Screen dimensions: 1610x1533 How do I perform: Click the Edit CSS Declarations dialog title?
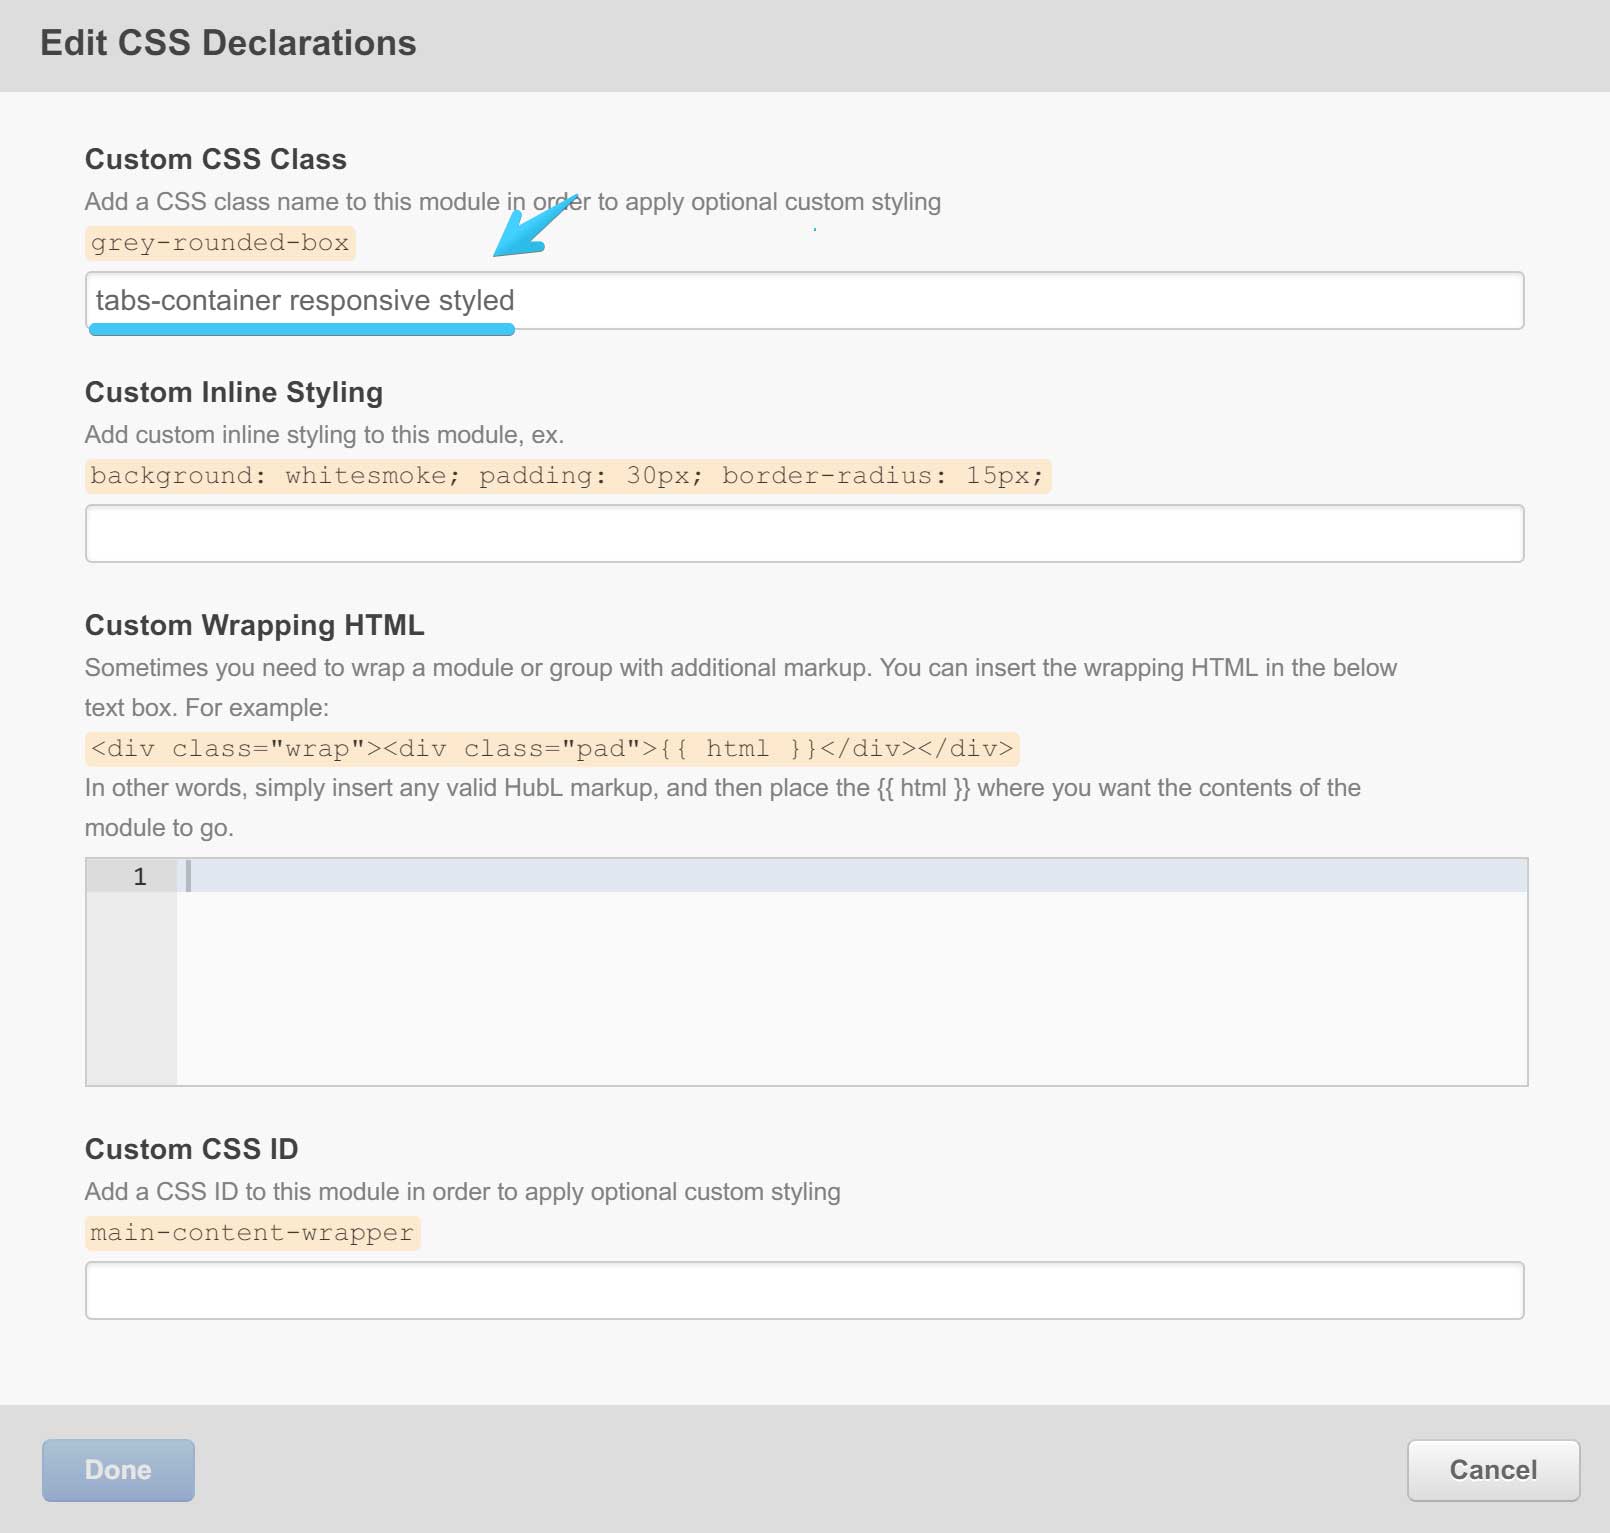click(x=228, y=43)
